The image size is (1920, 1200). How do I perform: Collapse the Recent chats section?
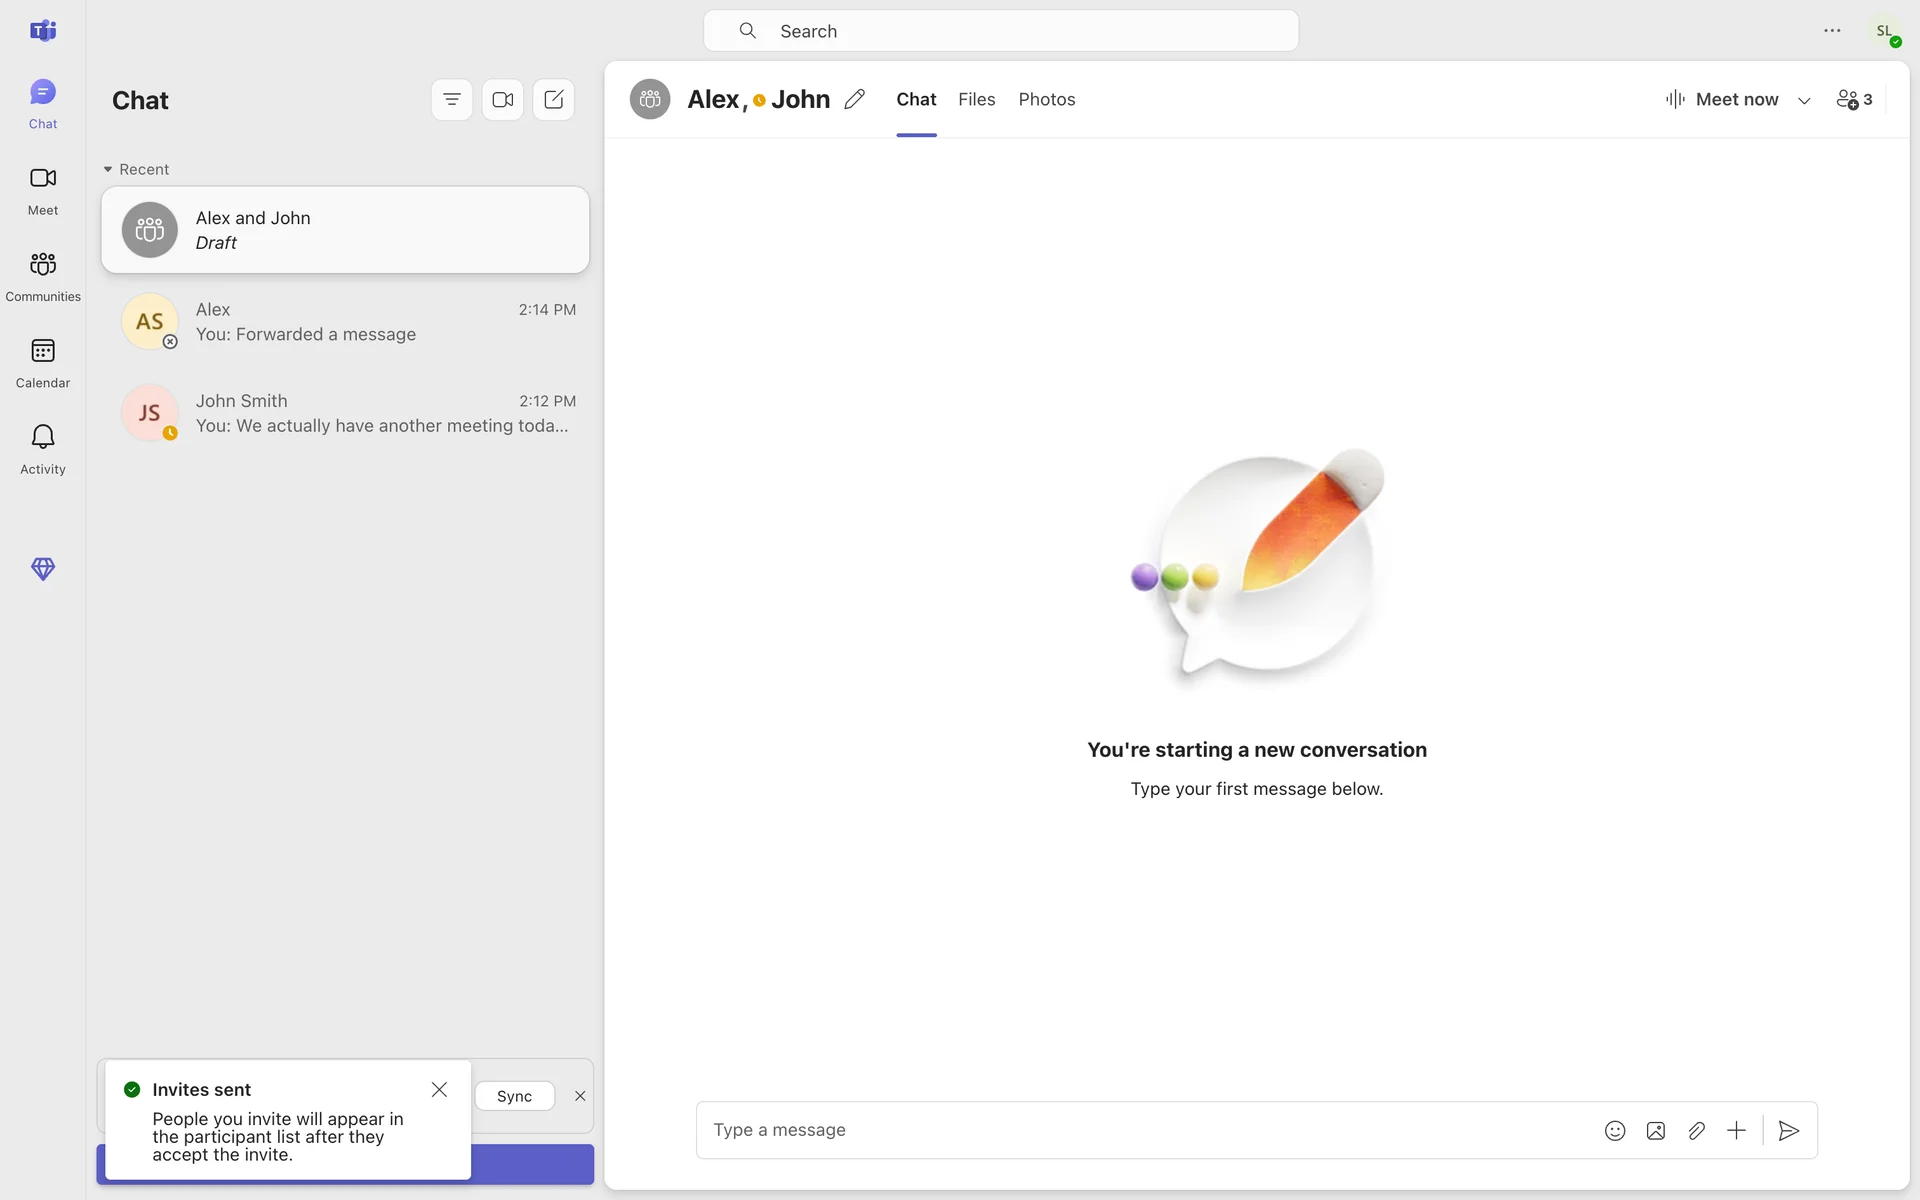coord(108,169)
